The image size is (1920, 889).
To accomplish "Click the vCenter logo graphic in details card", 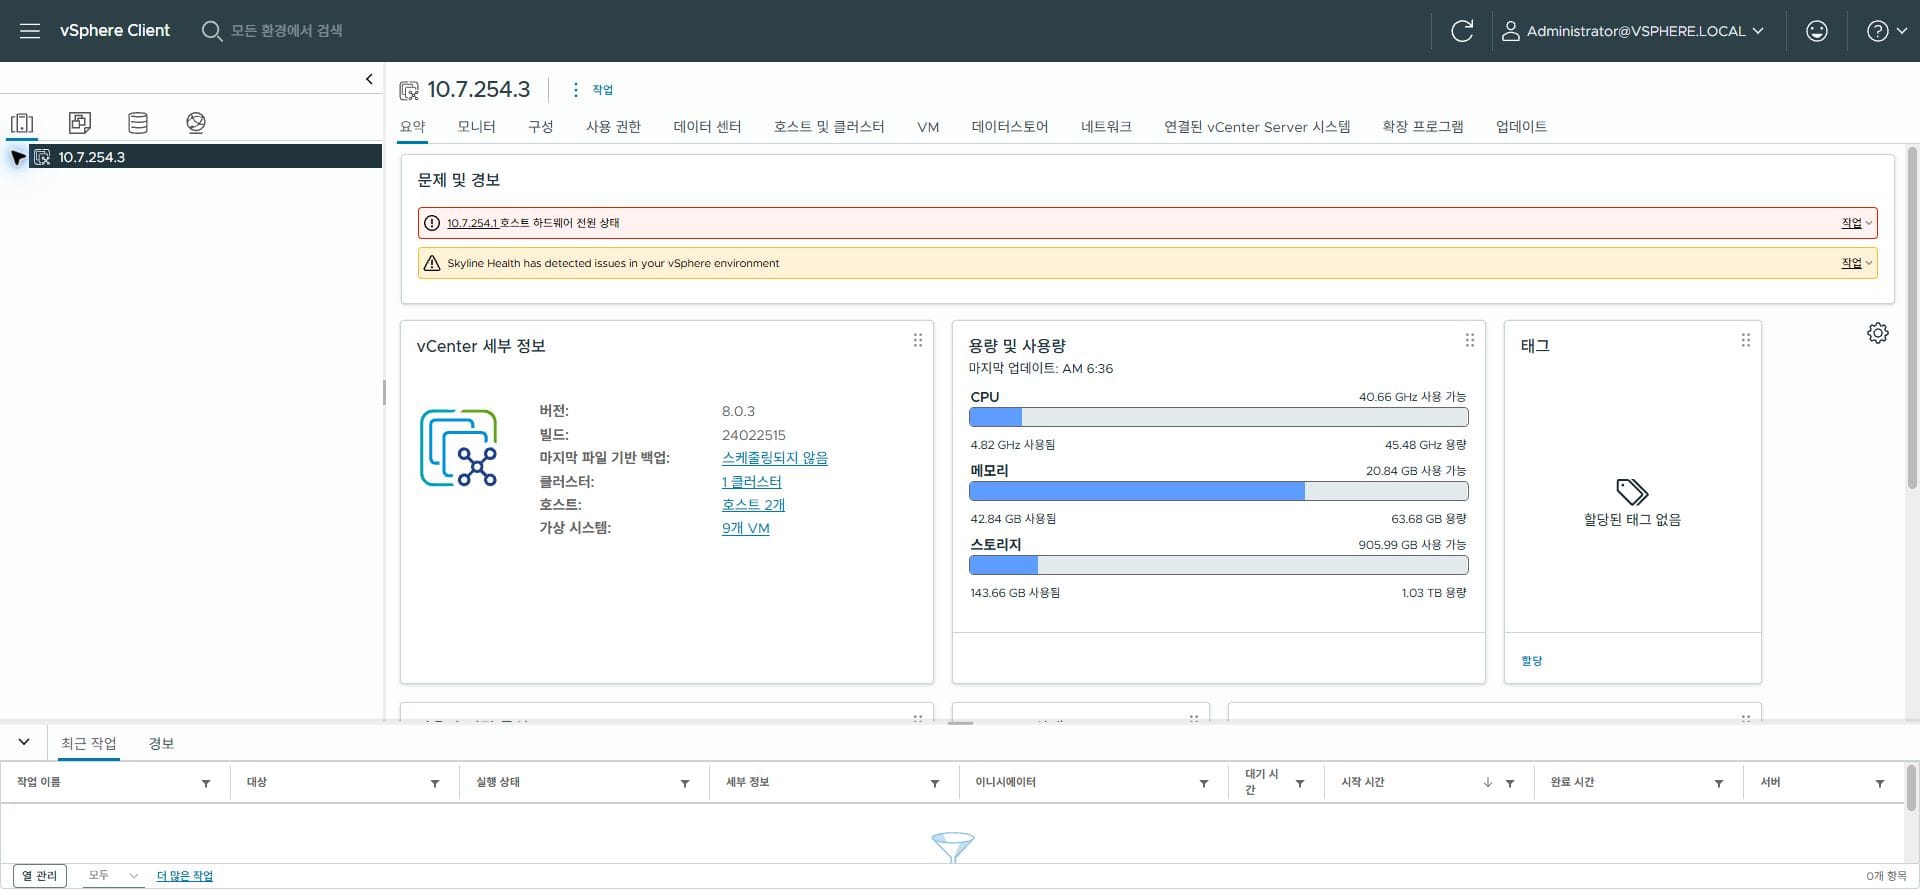I will coord(459,447).
